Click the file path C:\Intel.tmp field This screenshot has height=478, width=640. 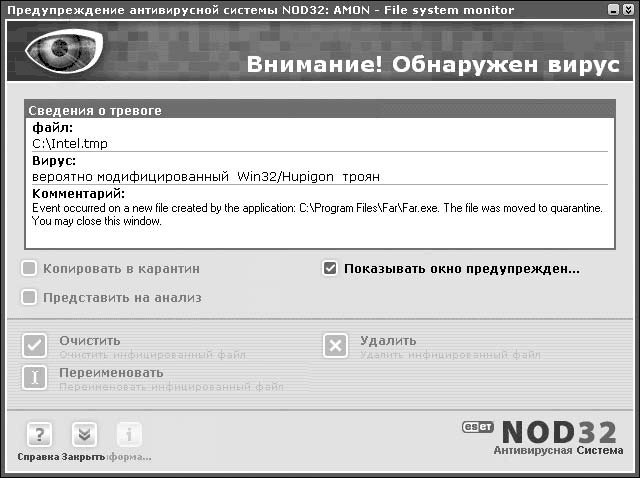70,143
